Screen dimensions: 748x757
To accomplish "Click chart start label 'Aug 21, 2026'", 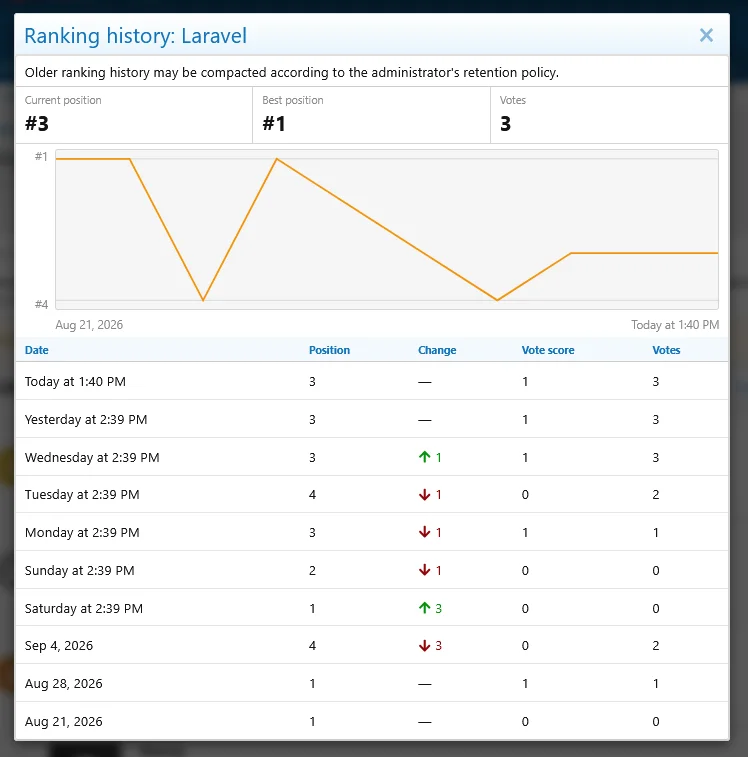I will coord(89,324).
